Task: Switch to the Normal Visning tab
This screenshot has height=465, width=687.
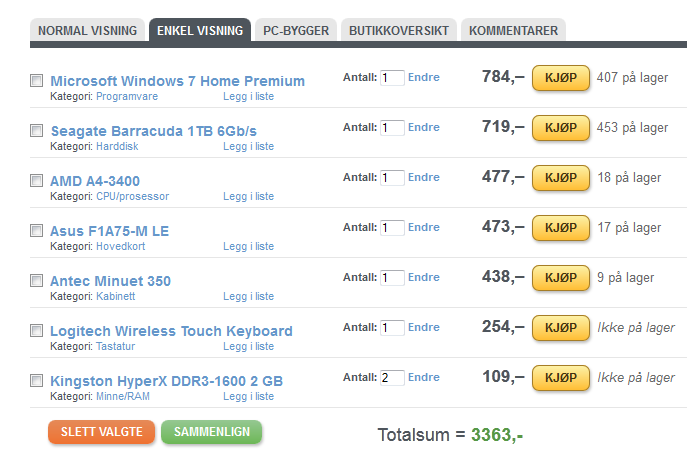Action: coord(87,30)
